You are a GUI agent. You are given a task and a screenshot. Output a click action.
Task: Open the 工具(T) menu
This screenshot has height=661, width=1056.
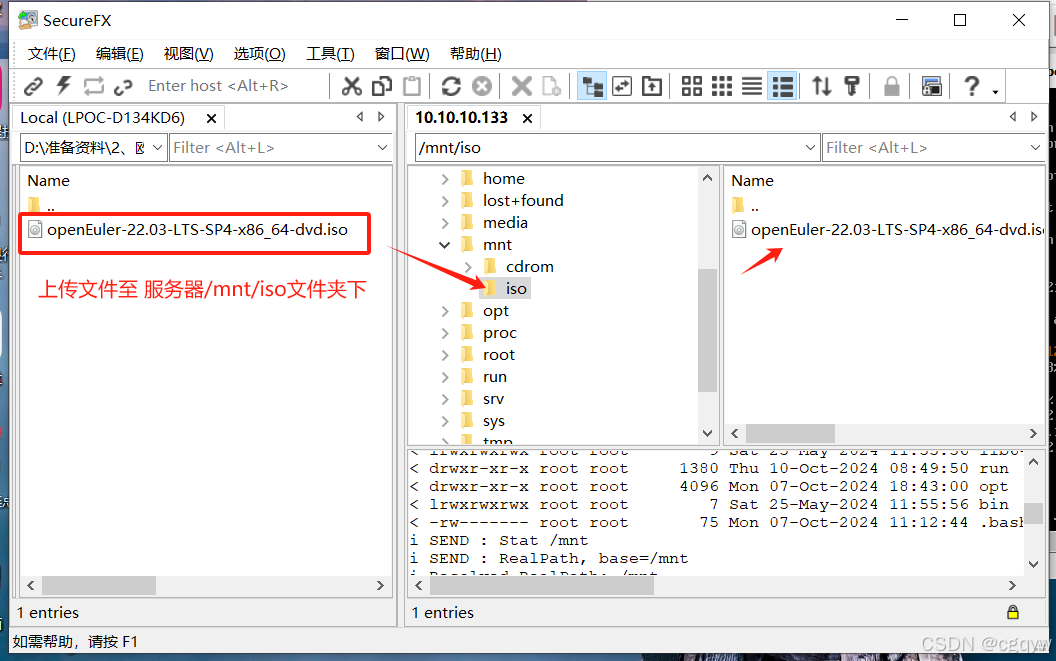pyautogui.click(x=330, y=53)
